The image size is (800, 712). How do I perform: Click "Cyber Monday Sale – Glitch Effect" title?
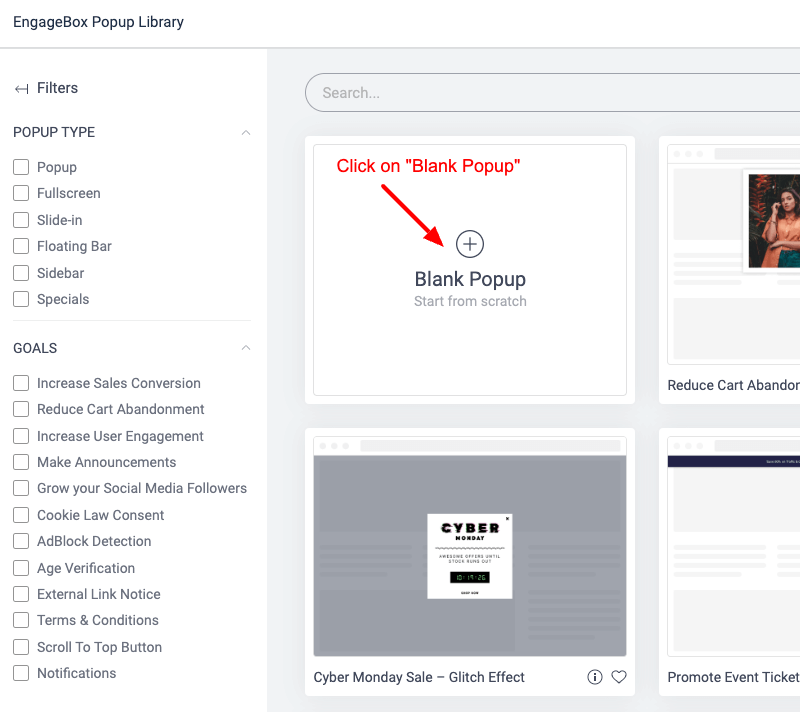[x=419, y=677]
